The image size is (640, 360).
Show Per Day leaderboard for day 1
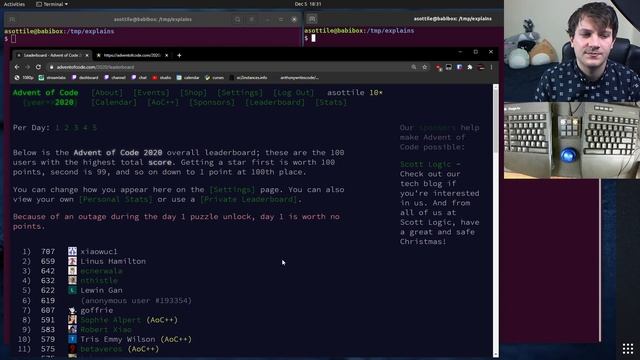pos(58,128)
